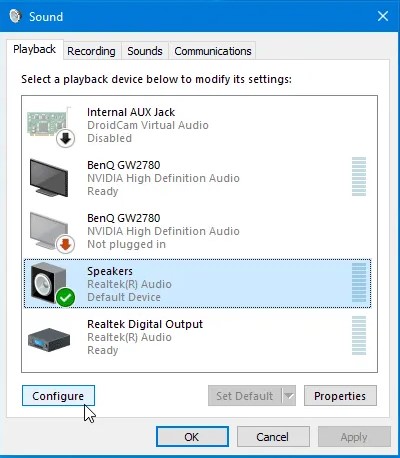
Task: Open the Sounds tab
Action: [145, 51]
